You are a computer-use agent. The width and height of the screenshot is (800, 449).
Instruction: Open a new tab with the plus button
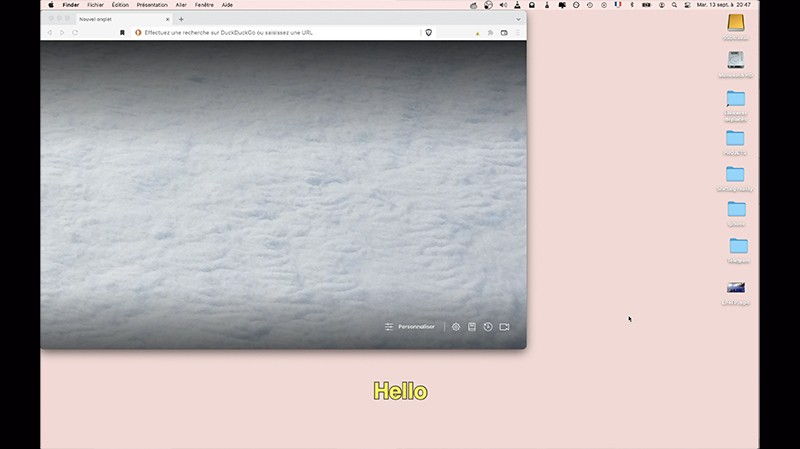point(181,19)
